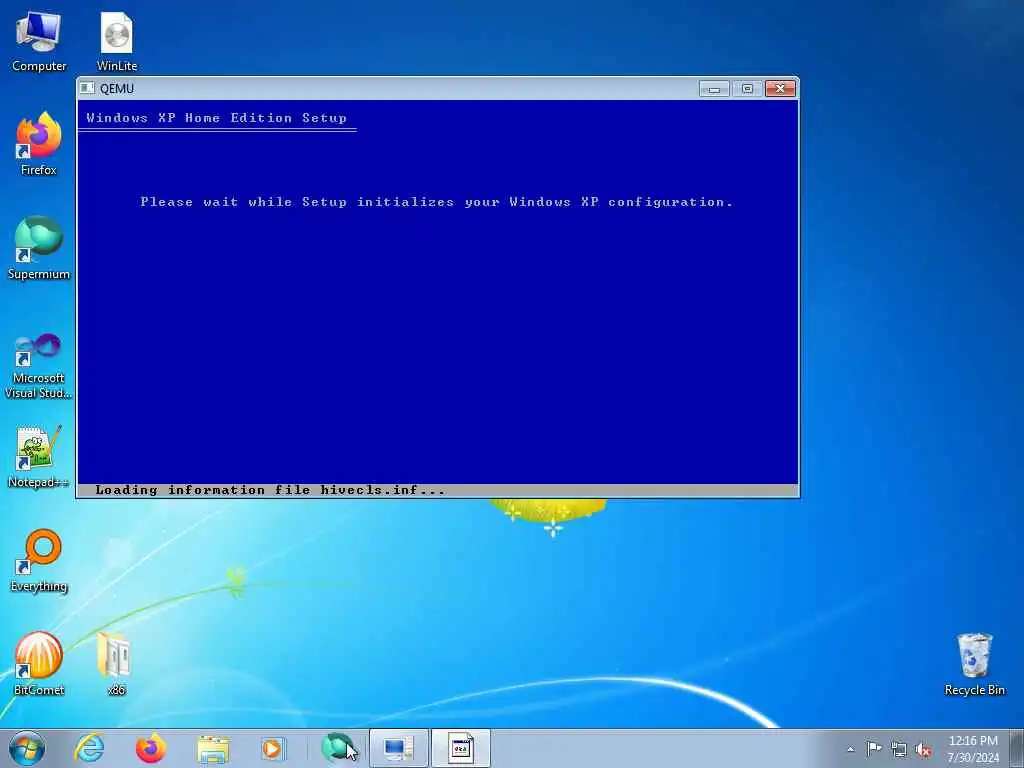
Task: Maximize the QEMU window
Action: [747, 88]
